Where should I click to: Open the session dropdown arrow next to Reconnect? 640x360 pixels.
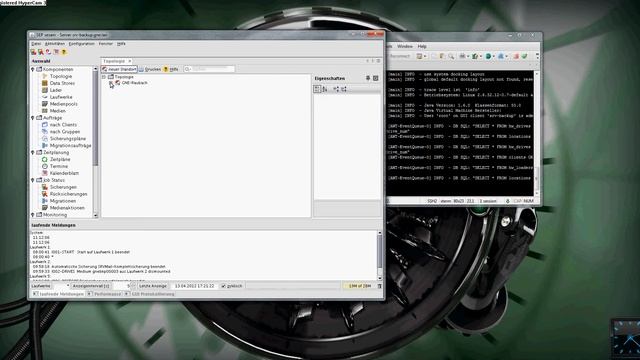(425, 56)
